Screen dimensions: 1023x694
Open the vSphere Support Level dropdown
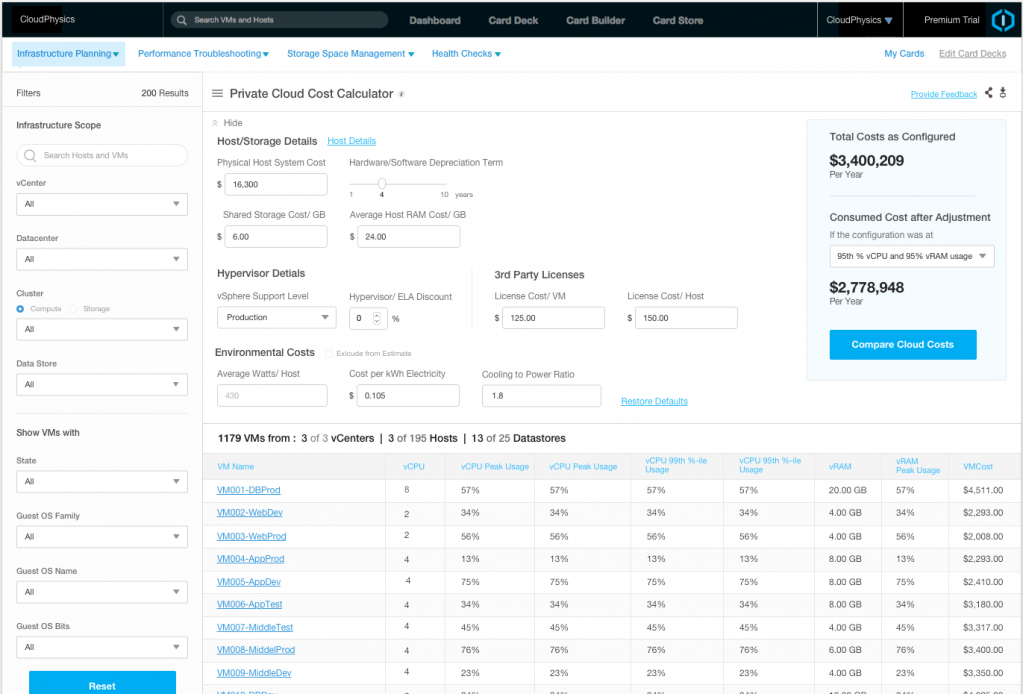click(x=276, y=317)
